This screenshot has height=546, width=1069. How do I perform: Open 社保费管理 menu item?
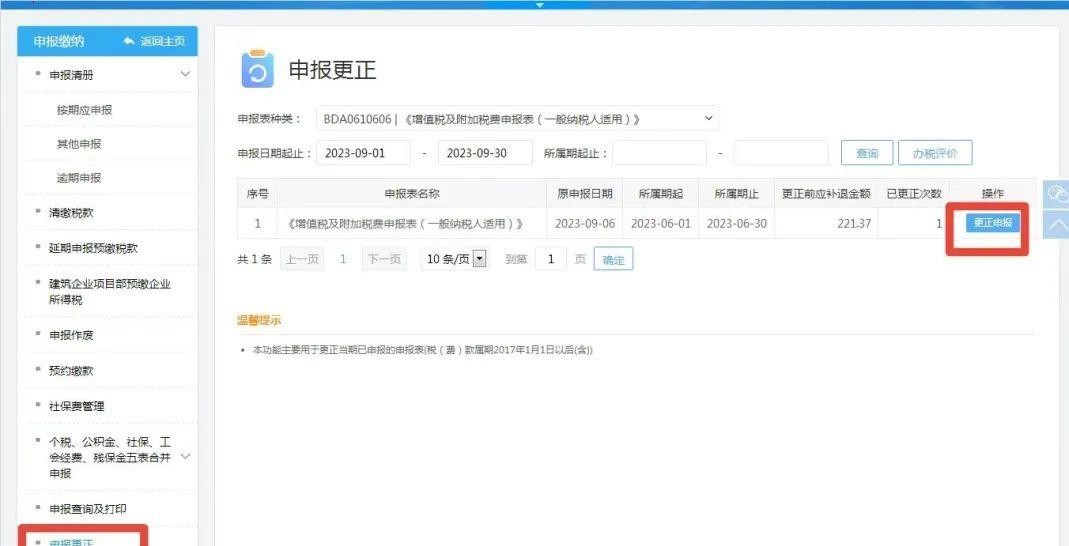coord(76,406)
